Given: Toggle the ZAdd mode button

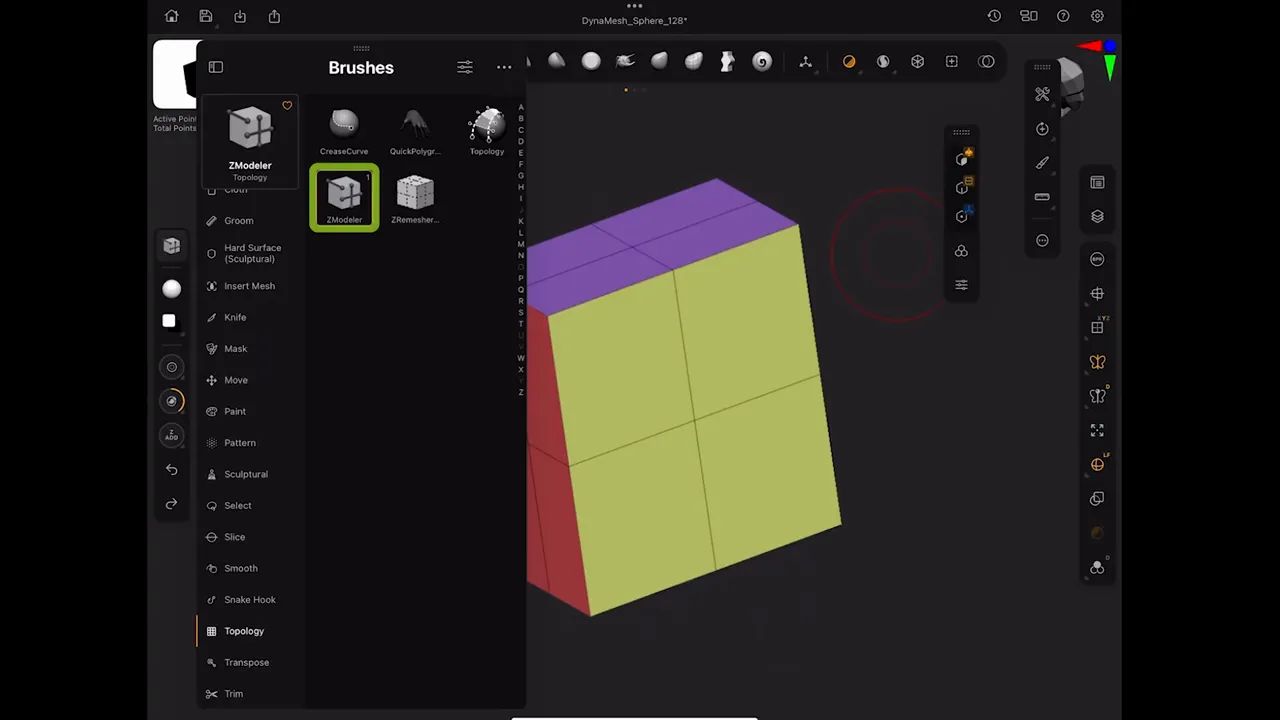Looking at the screenshot, I should (172, 436).
